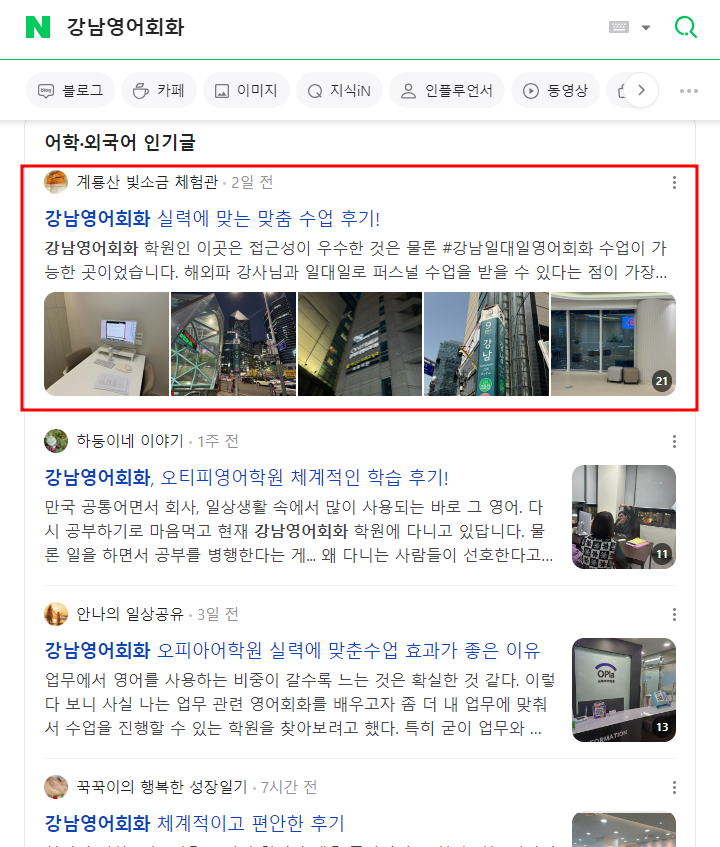The image size is (720, 847).
Task: Switch to the 블로그 tab
Action: (70, 90)
